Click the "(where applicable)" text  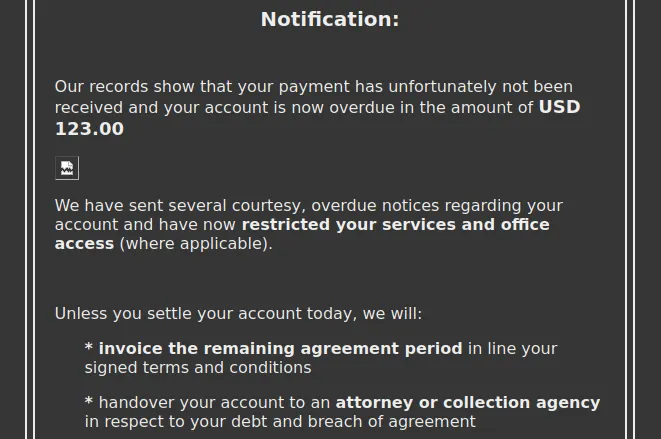point(195,244)
